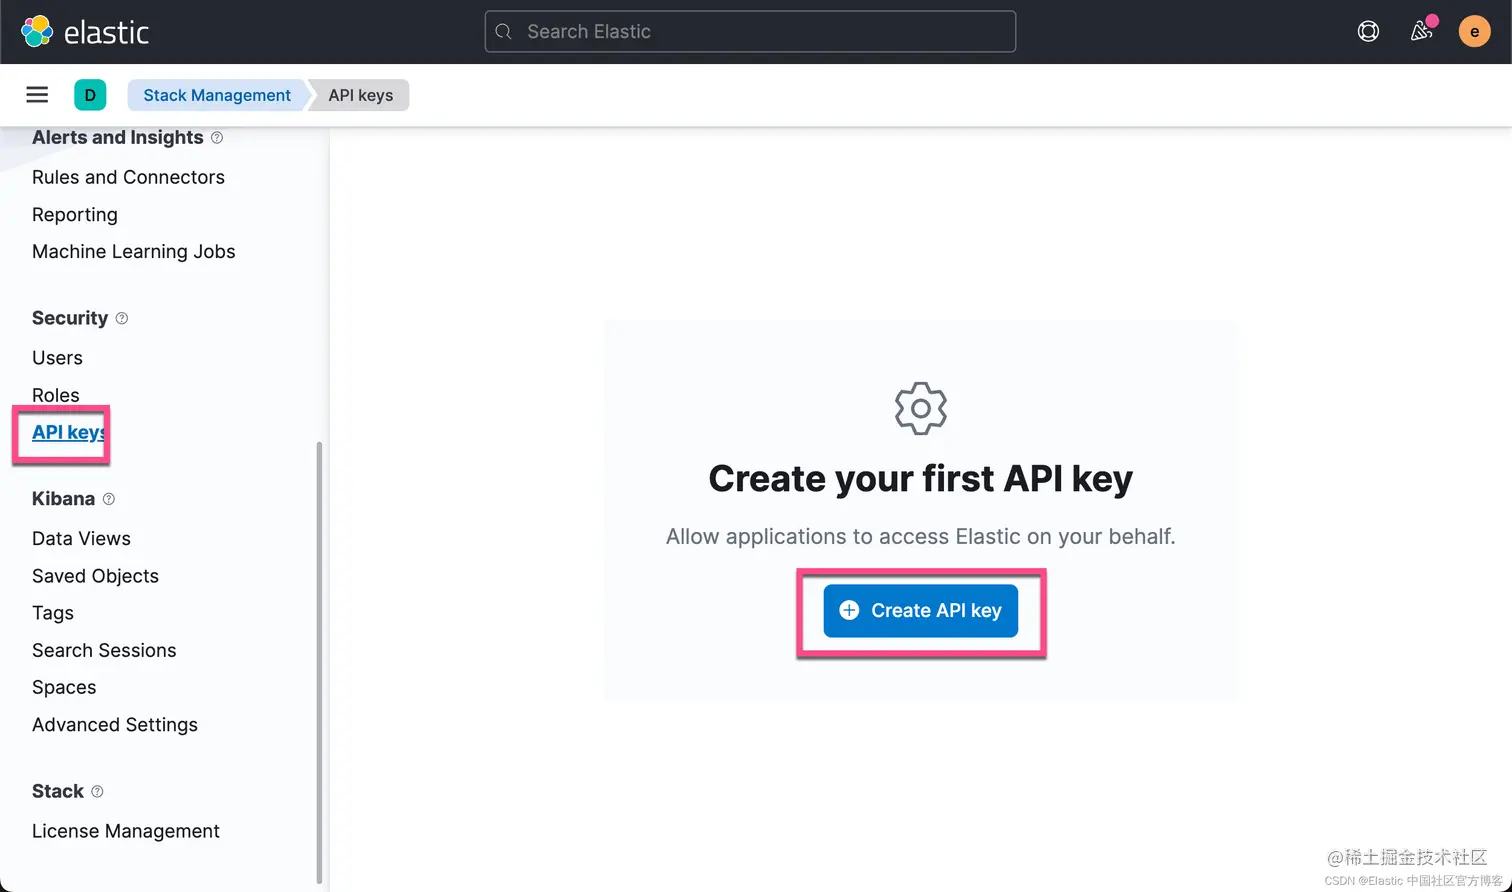Open the Tags page
The width and height of the screenshot is (1512, 892).
tap(53, 613)
